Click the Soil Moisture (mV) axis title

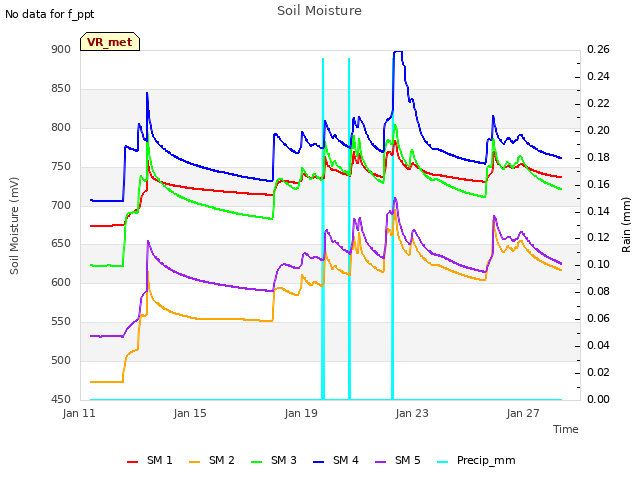coord(14,226)
